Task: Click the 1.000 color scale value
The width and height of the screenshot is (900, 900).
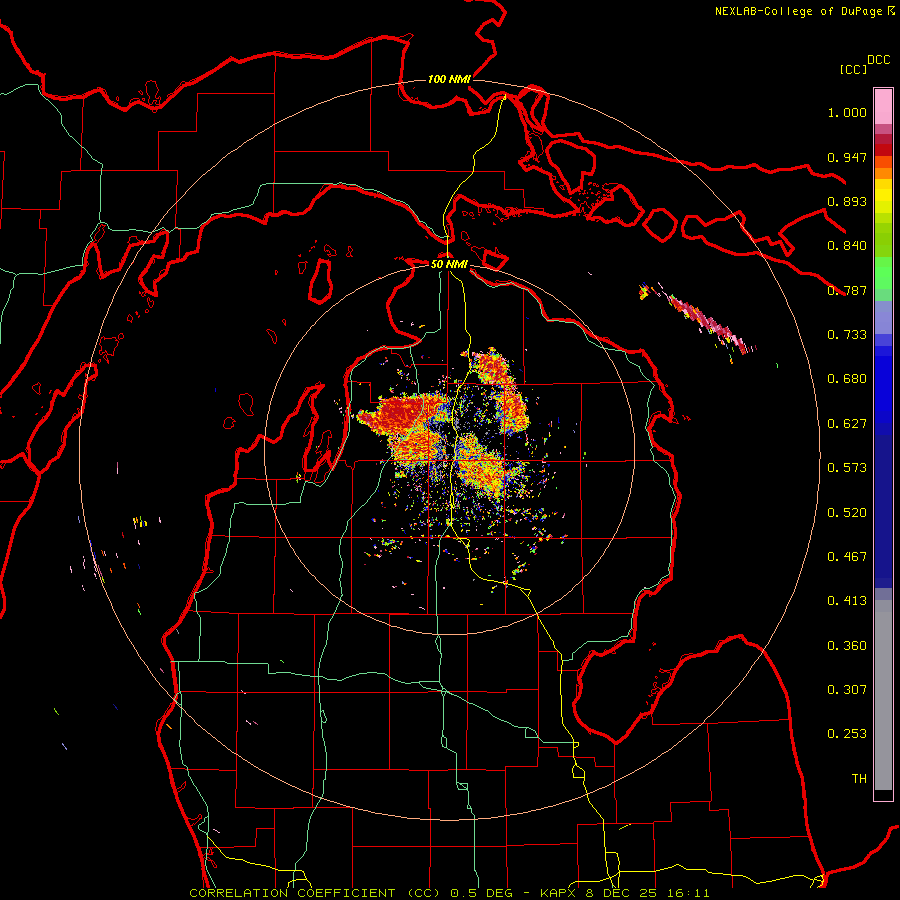Action: click(x=847, y=112)
